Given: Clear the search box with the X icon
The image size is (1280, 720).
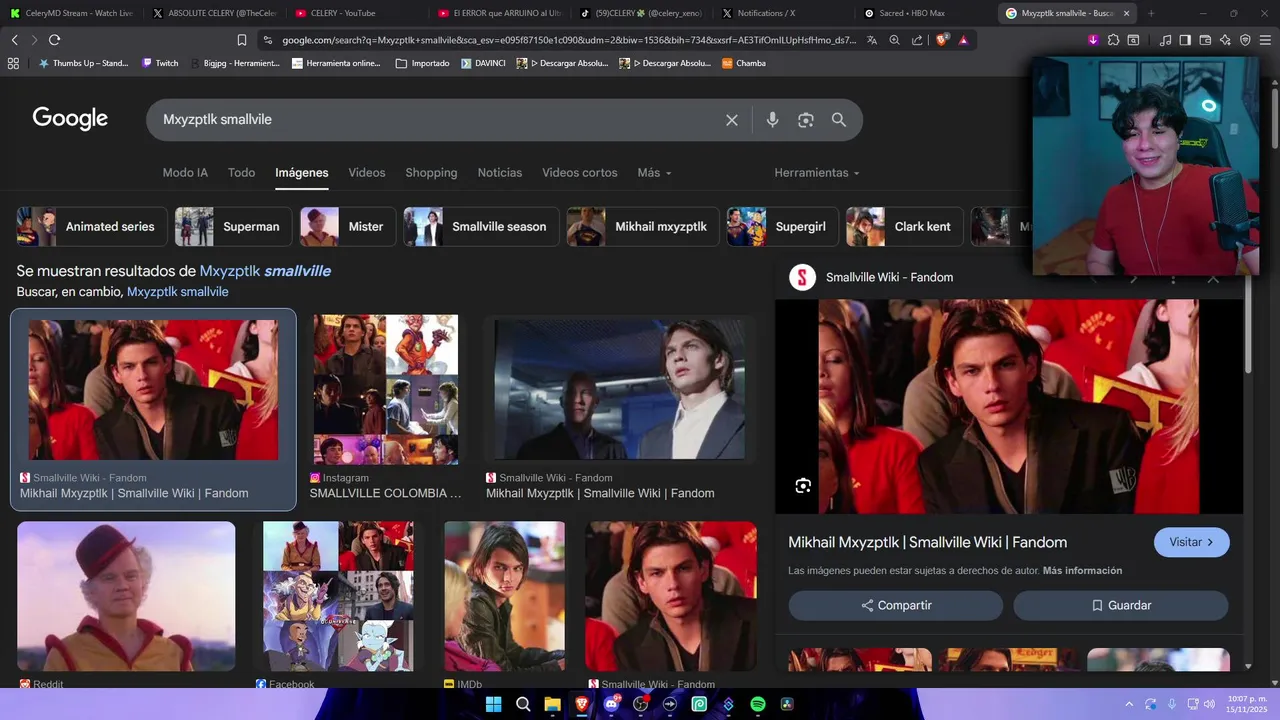Looking at the screenshot, I should coord(732,120).
